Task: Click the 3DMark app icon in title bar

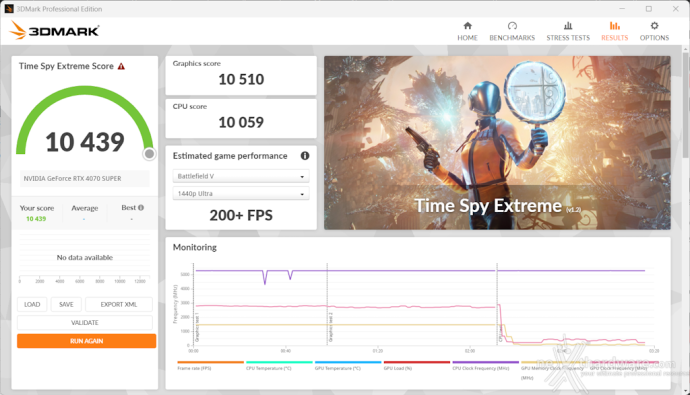Action: (x=9, y=9)
